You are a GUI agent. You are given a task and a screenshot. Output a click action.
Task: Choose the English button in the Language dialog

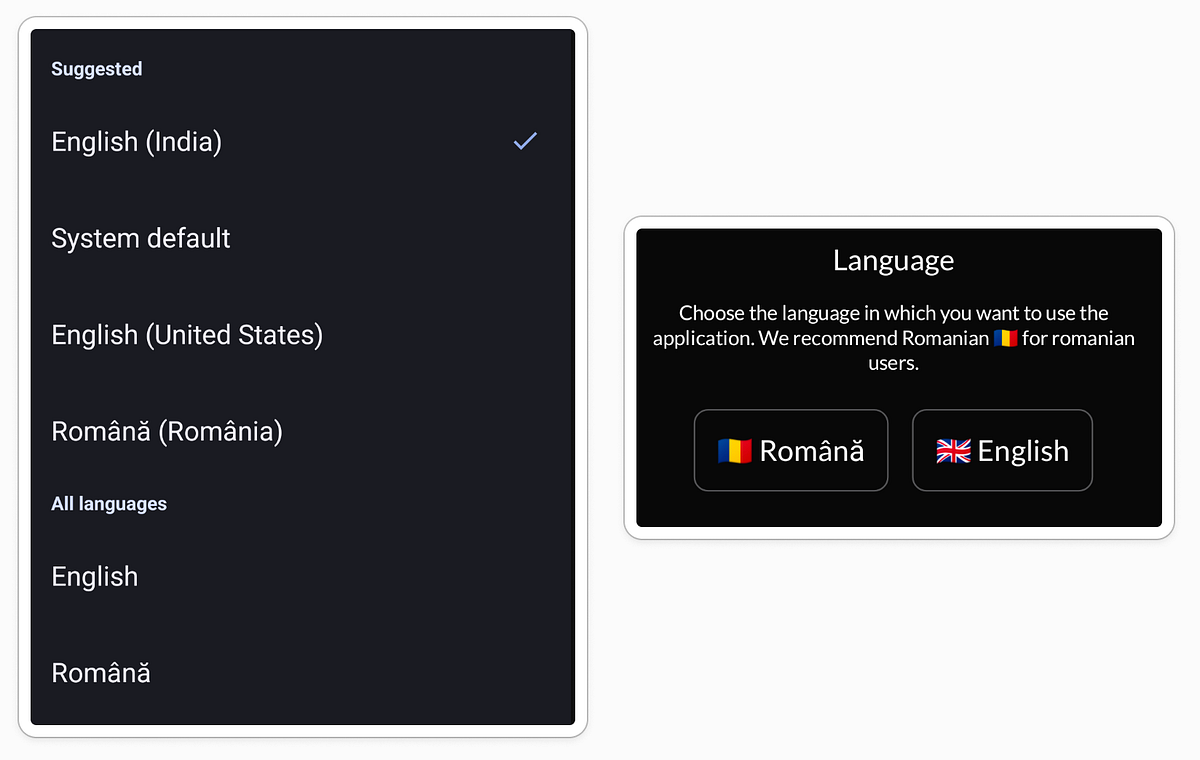1002,450
